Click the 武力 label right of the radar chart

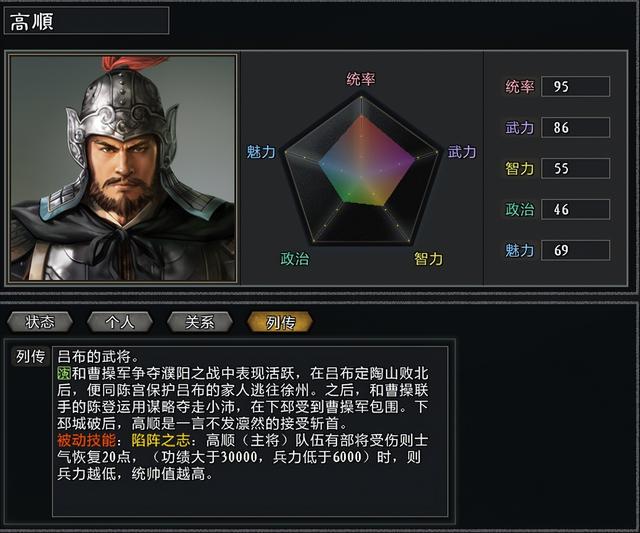462,152
